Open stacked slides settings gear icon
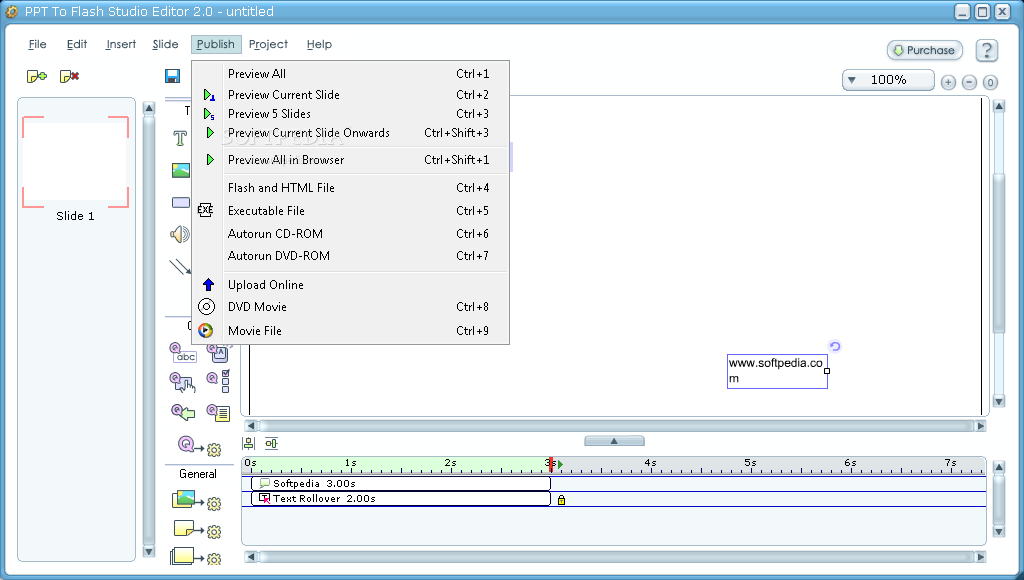This screenshot has width=1024, height=580. [196, 557]
